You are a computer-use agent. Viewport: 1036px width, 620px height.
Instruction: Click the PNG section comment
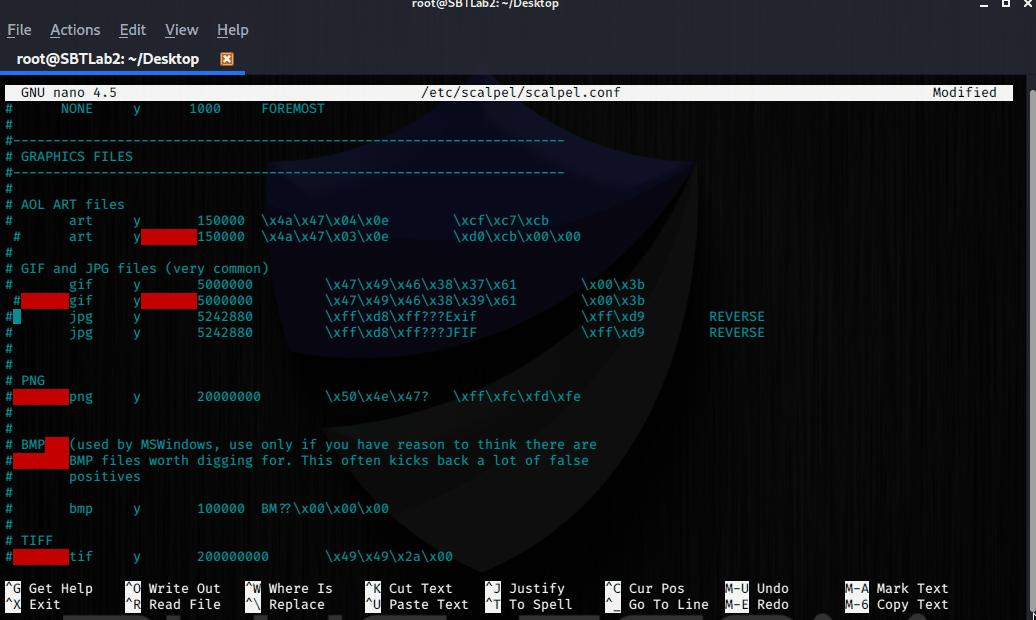25,381
